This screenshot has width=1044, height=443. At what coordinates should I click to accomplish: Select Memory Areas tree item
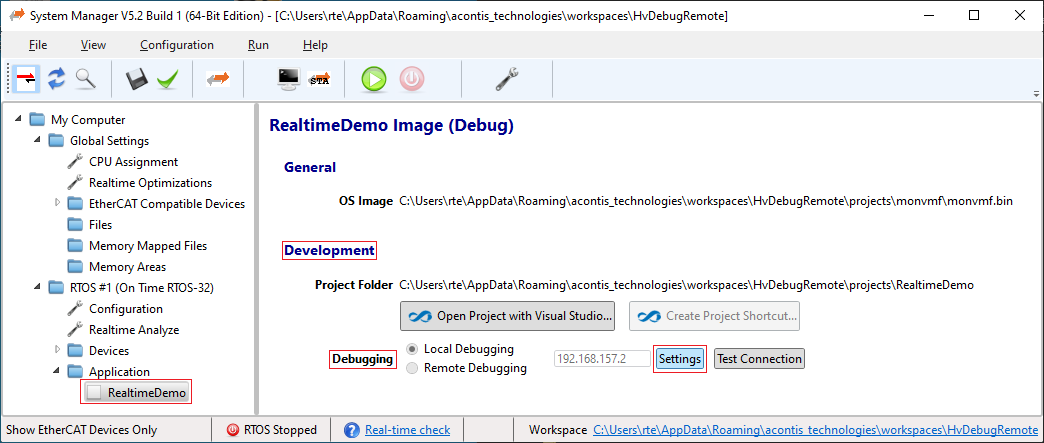click(128, 266)
